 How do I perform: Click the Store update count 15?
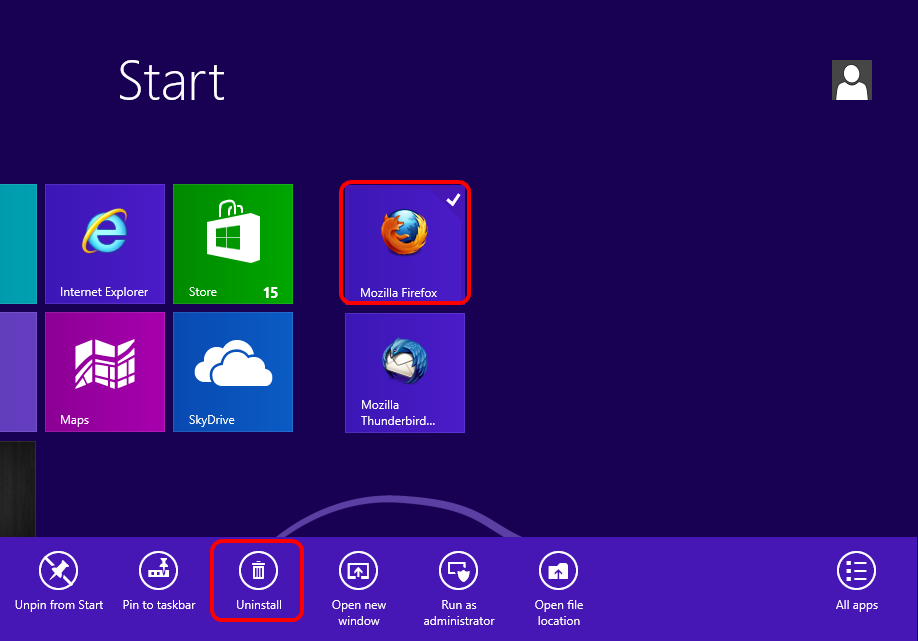point(270,293)
